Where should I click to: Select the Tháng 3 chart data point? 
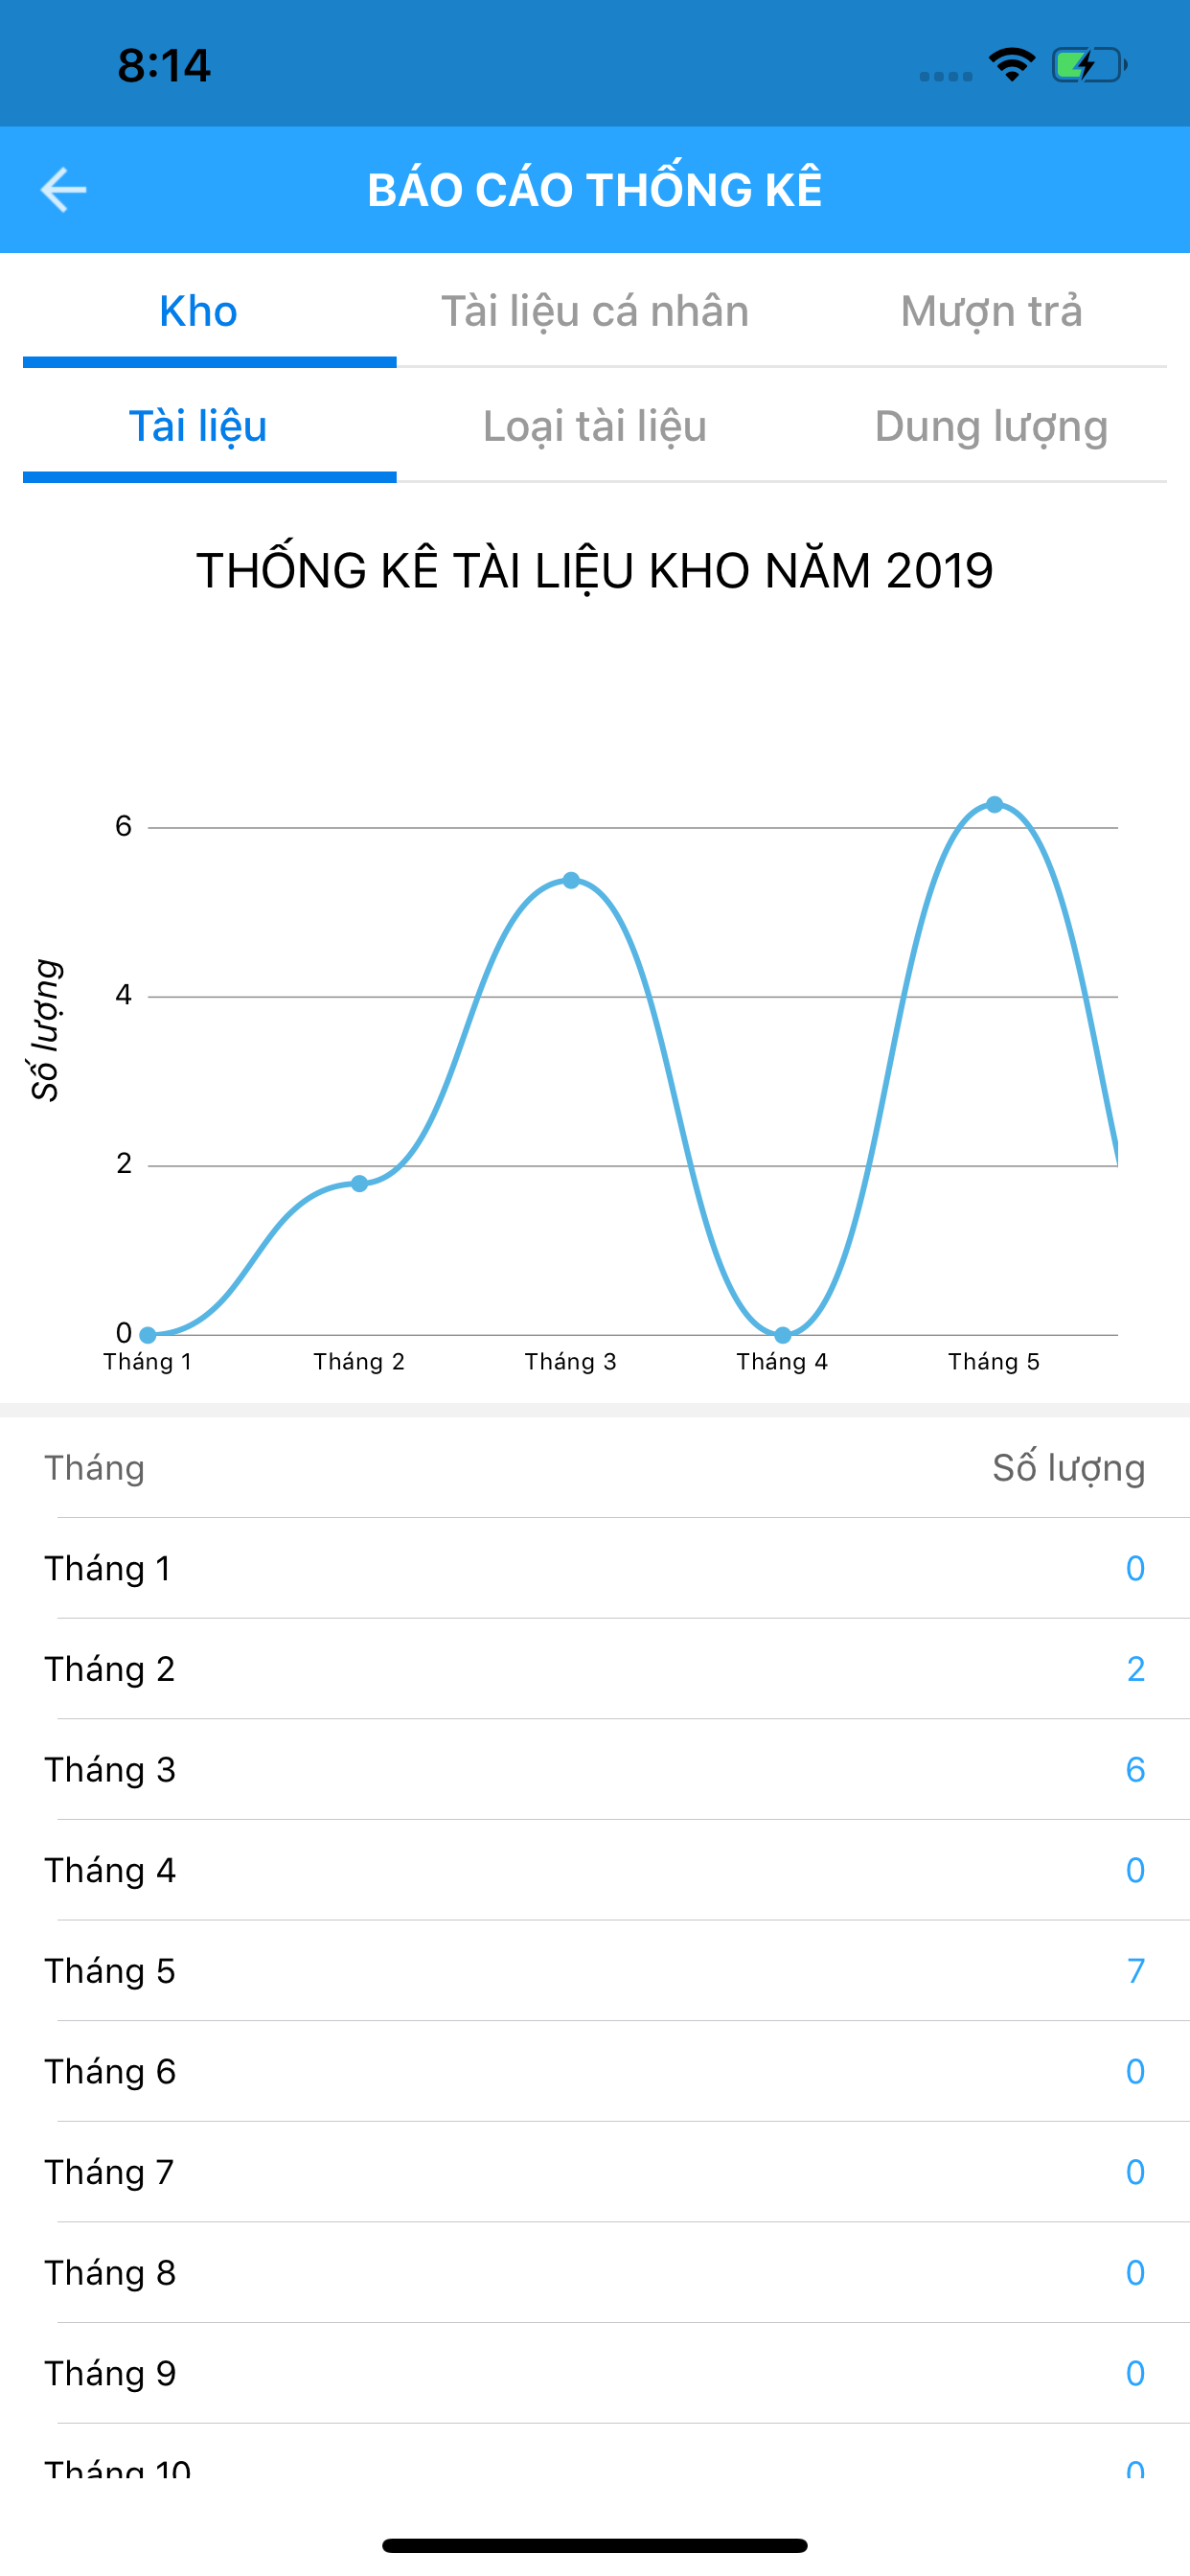571,880
